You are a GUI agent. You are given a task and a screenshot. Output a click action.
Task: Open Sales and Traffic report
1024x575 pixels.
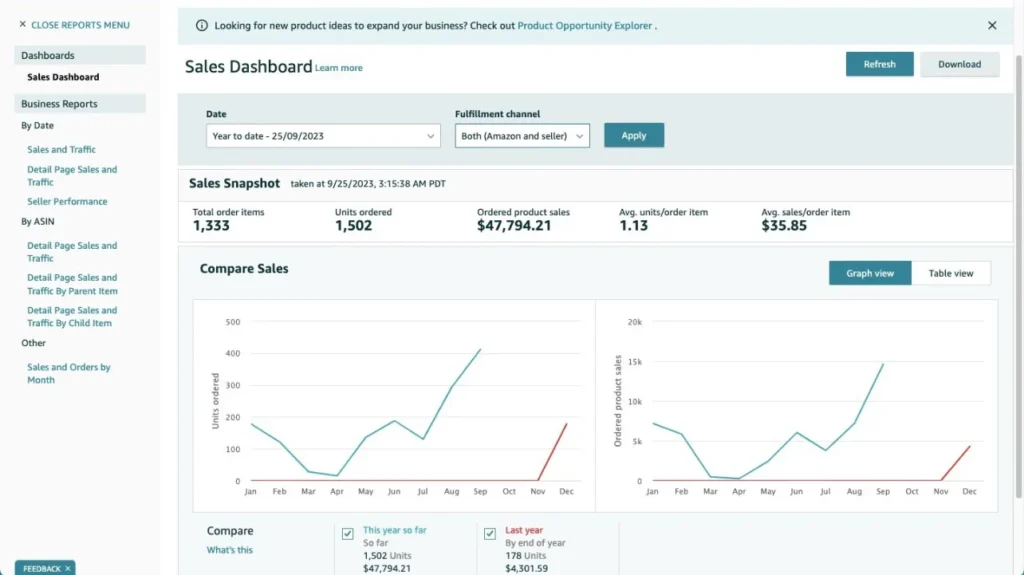62,150
